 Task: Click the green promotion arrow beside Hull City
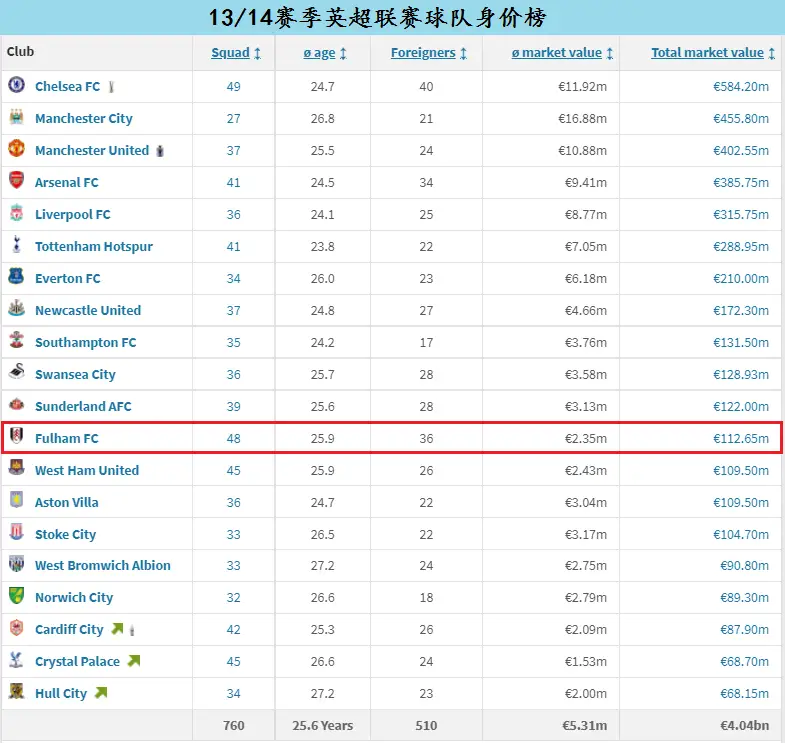pyautogui.click(x=101, y=693)
